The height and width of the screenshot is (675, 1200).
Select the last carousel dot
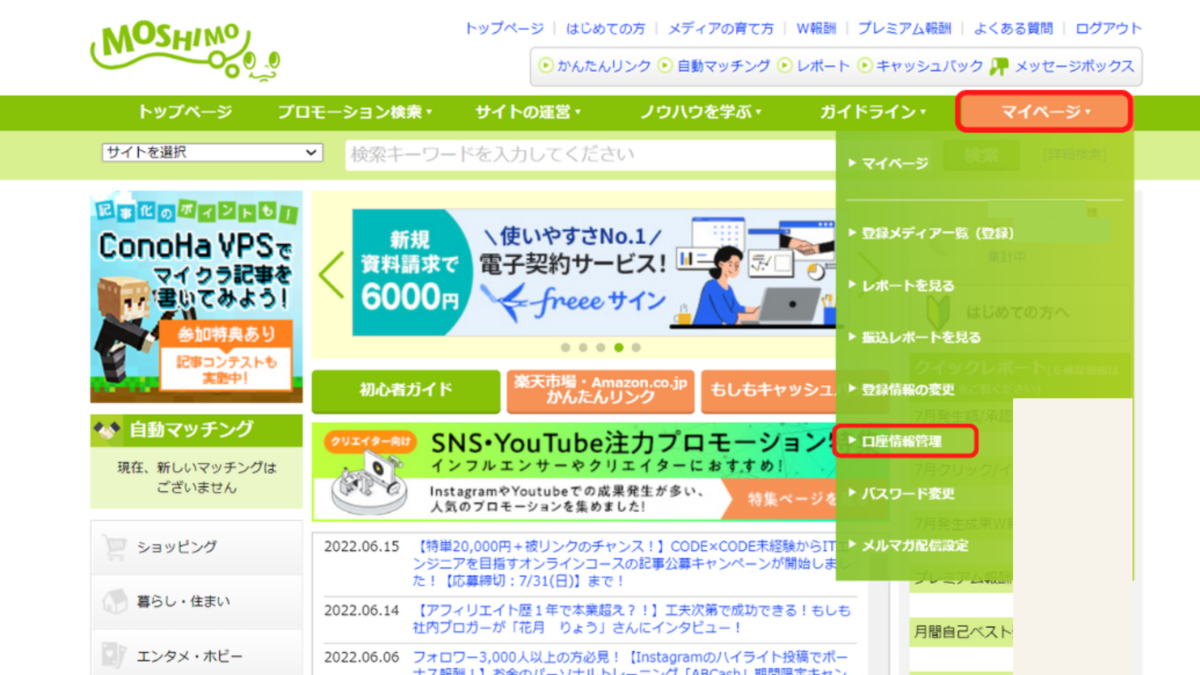pyautogui.click(x=636, y=348)
